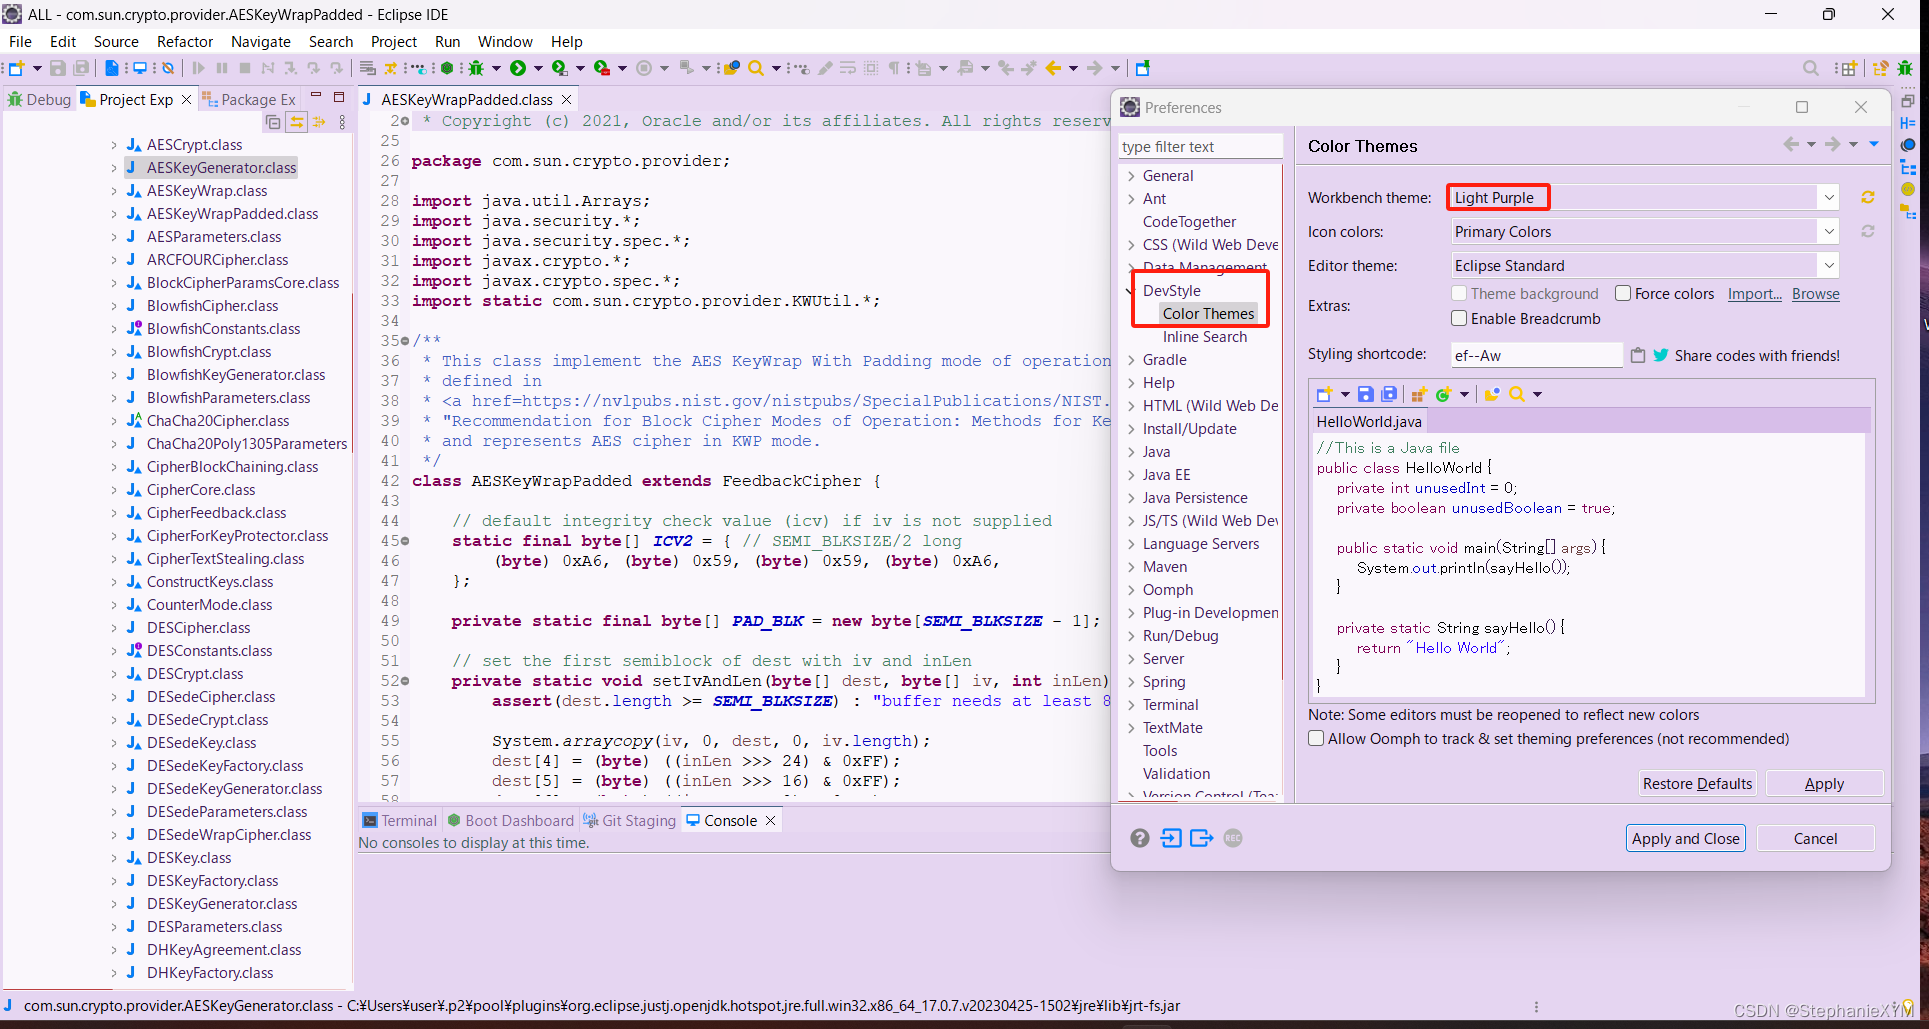Viewport: 1929px width, 1029px height.
Task: Click Collapse All in Project Explorer toolbar
Action: pyautogui.click(x=273, y=122)
